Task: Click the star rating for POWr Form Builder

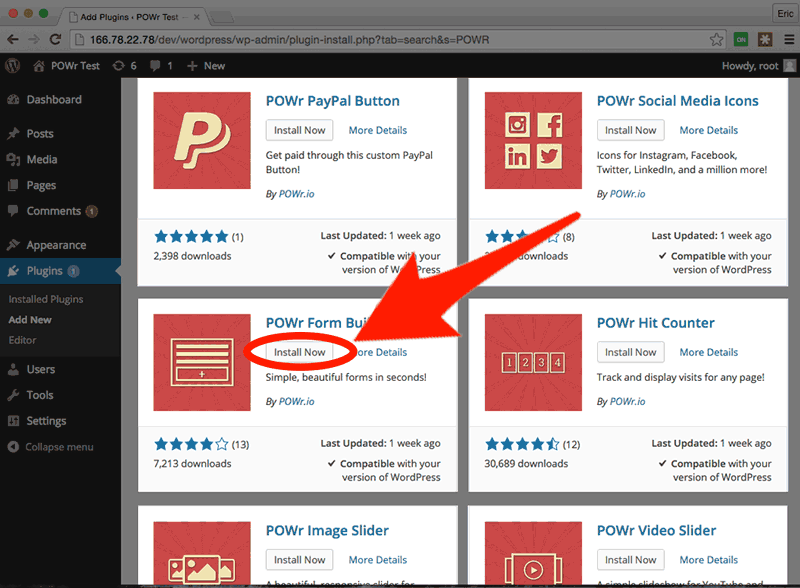Action: [x=191, y=445]
